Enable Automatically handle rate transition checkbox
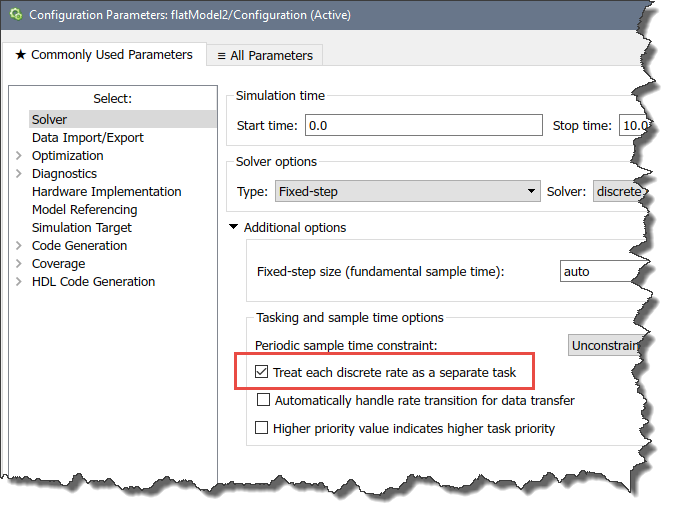 point(263,401)
